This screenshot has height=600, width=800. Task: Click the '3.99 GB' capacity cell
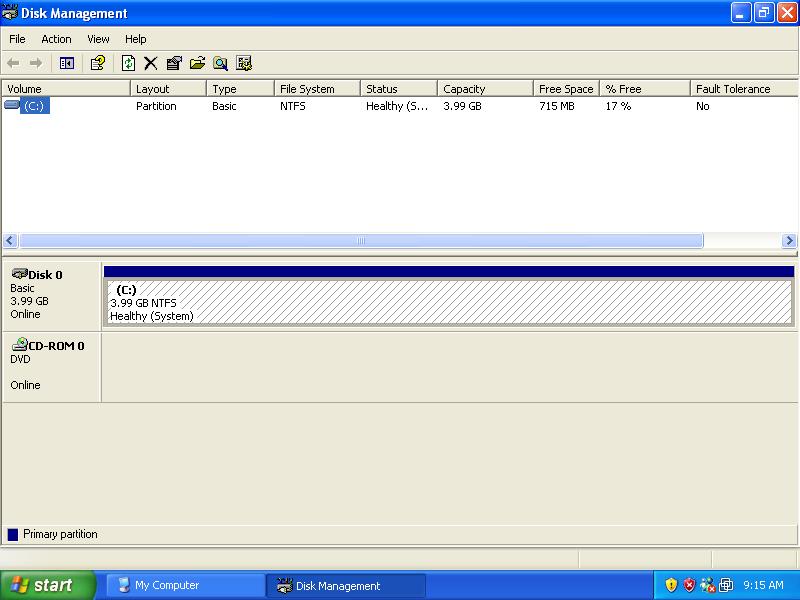[x=462, y=106]
